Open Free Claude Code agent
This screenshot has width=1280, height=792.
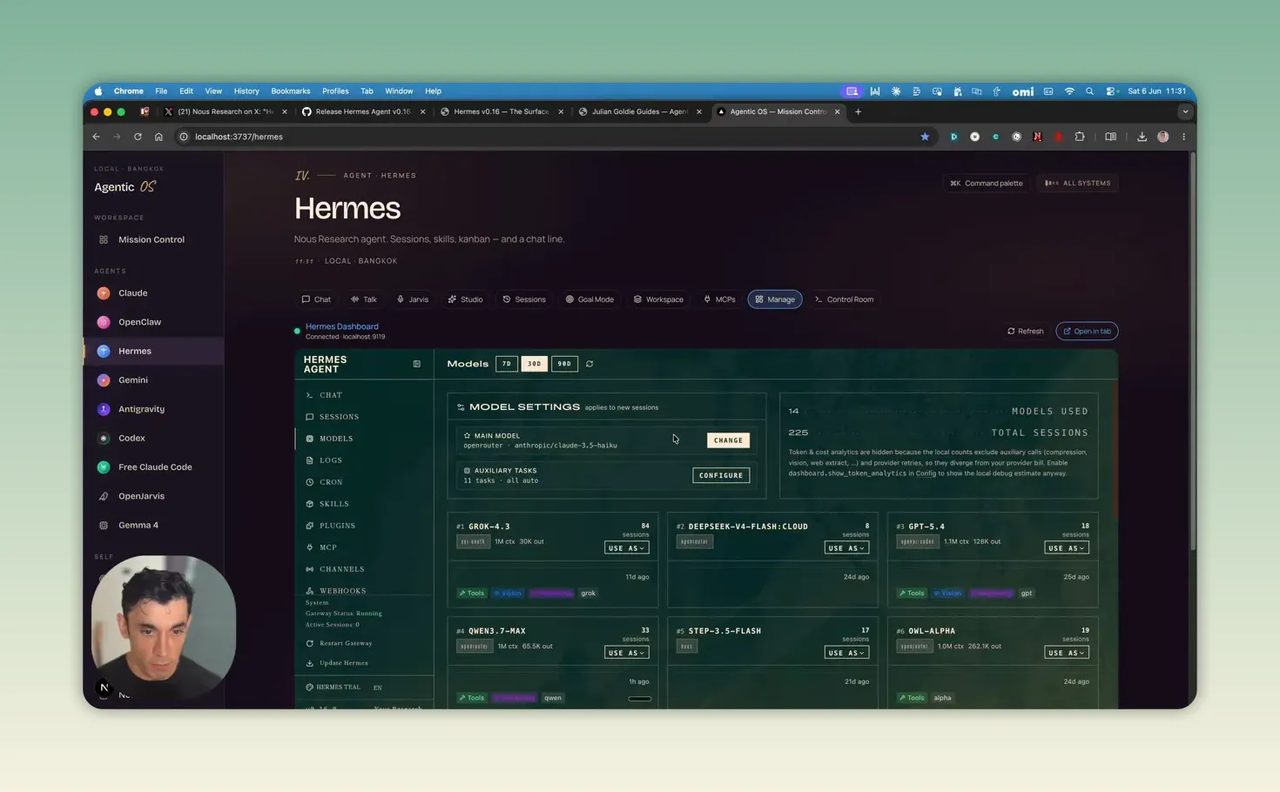click(155, 467)
